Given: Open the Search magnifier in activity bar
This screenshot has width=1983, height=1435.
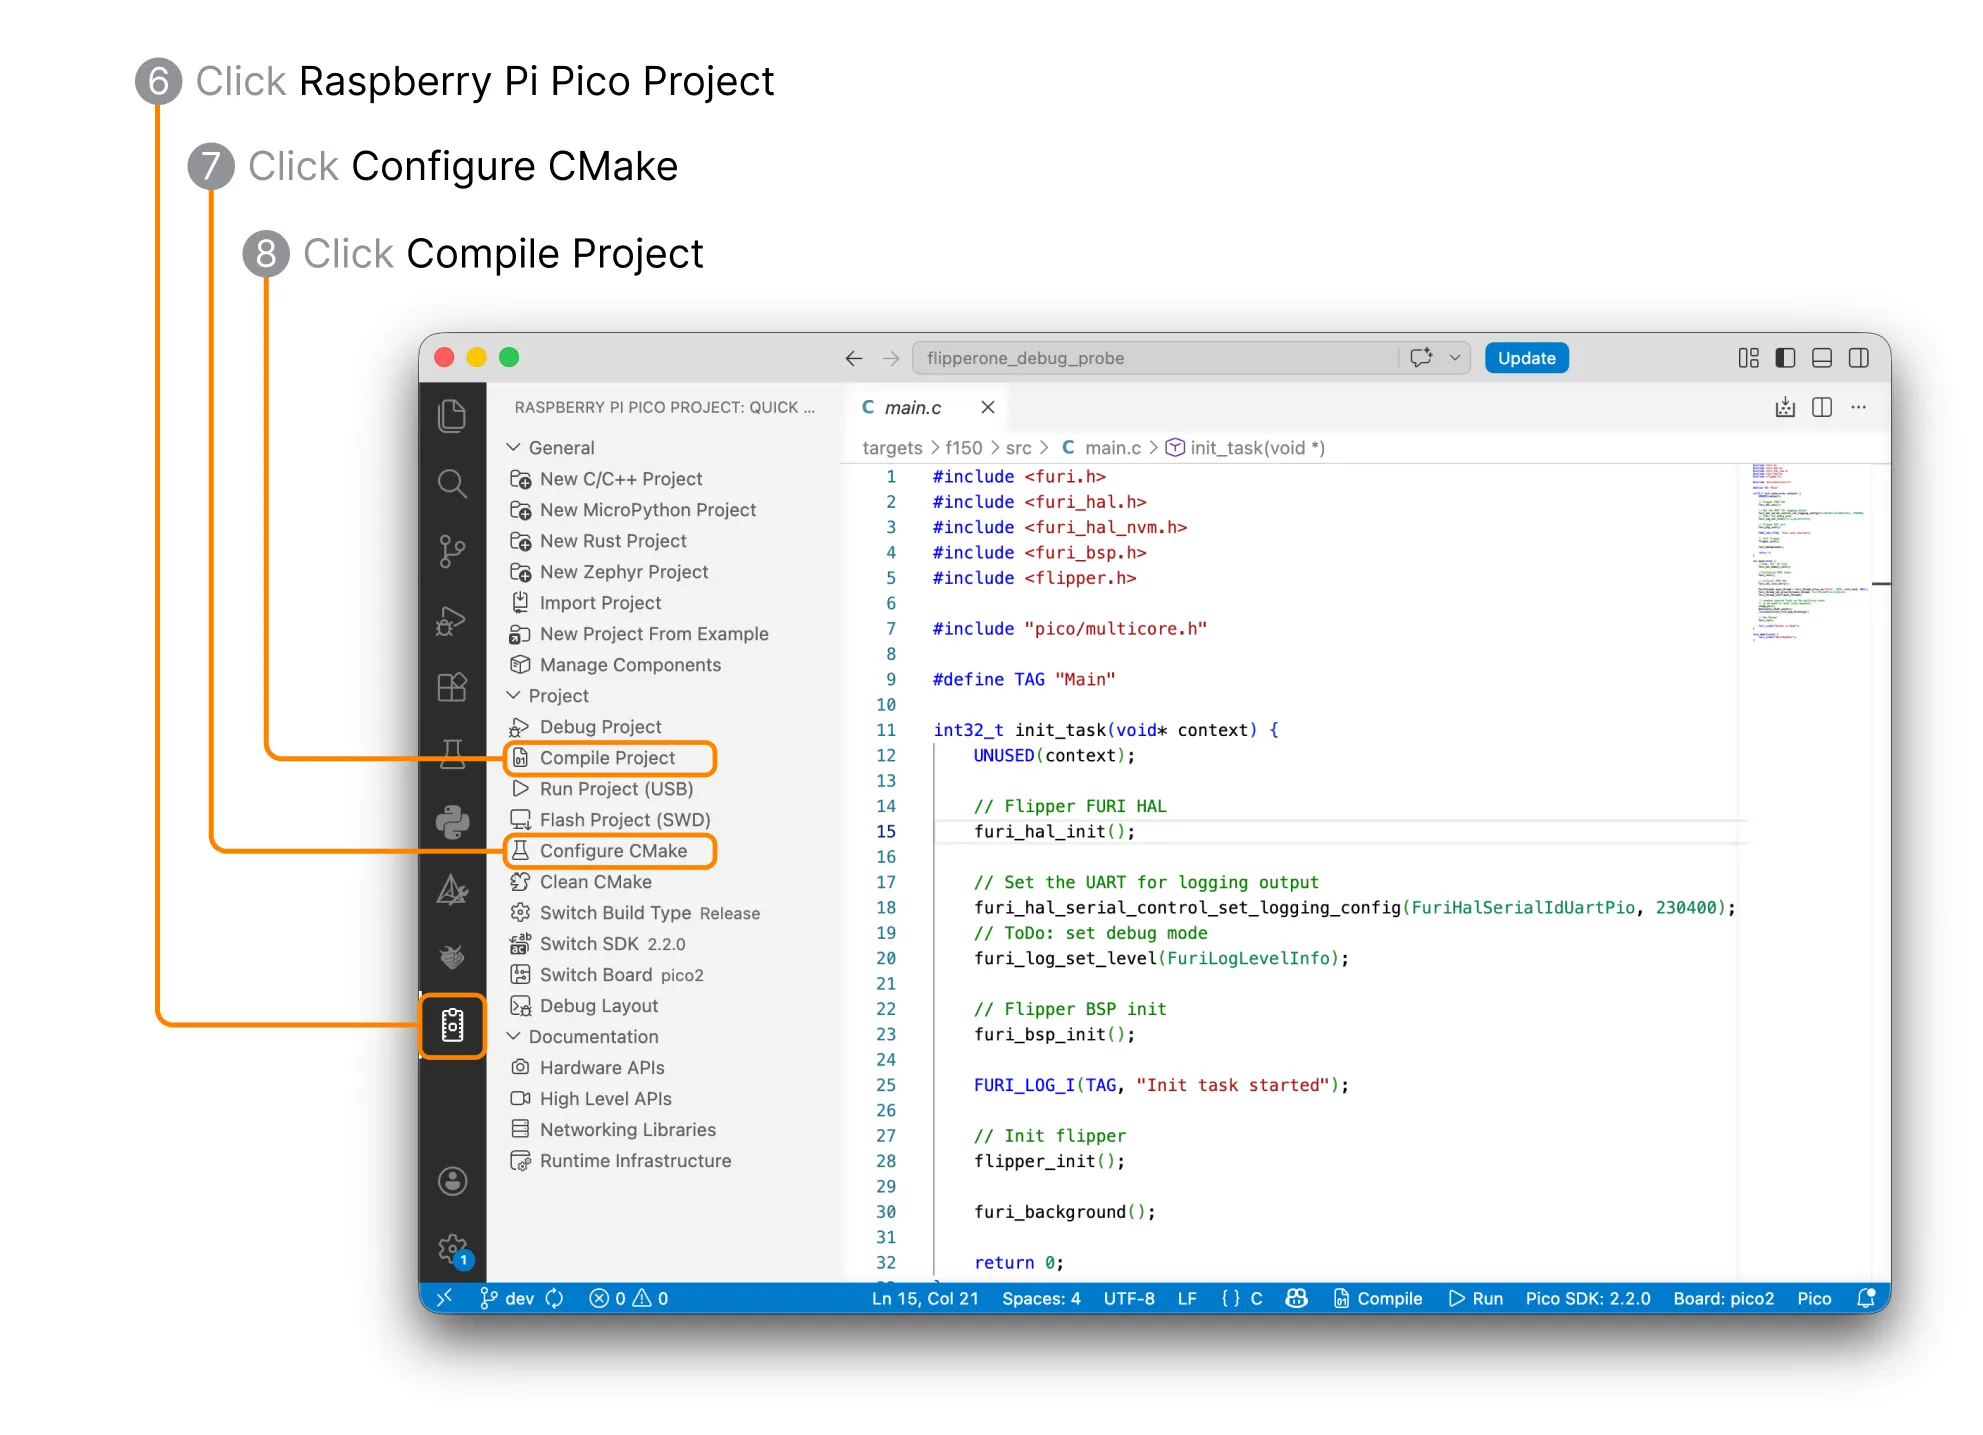Looking at the screenshot, I should (x=452, y=484).
